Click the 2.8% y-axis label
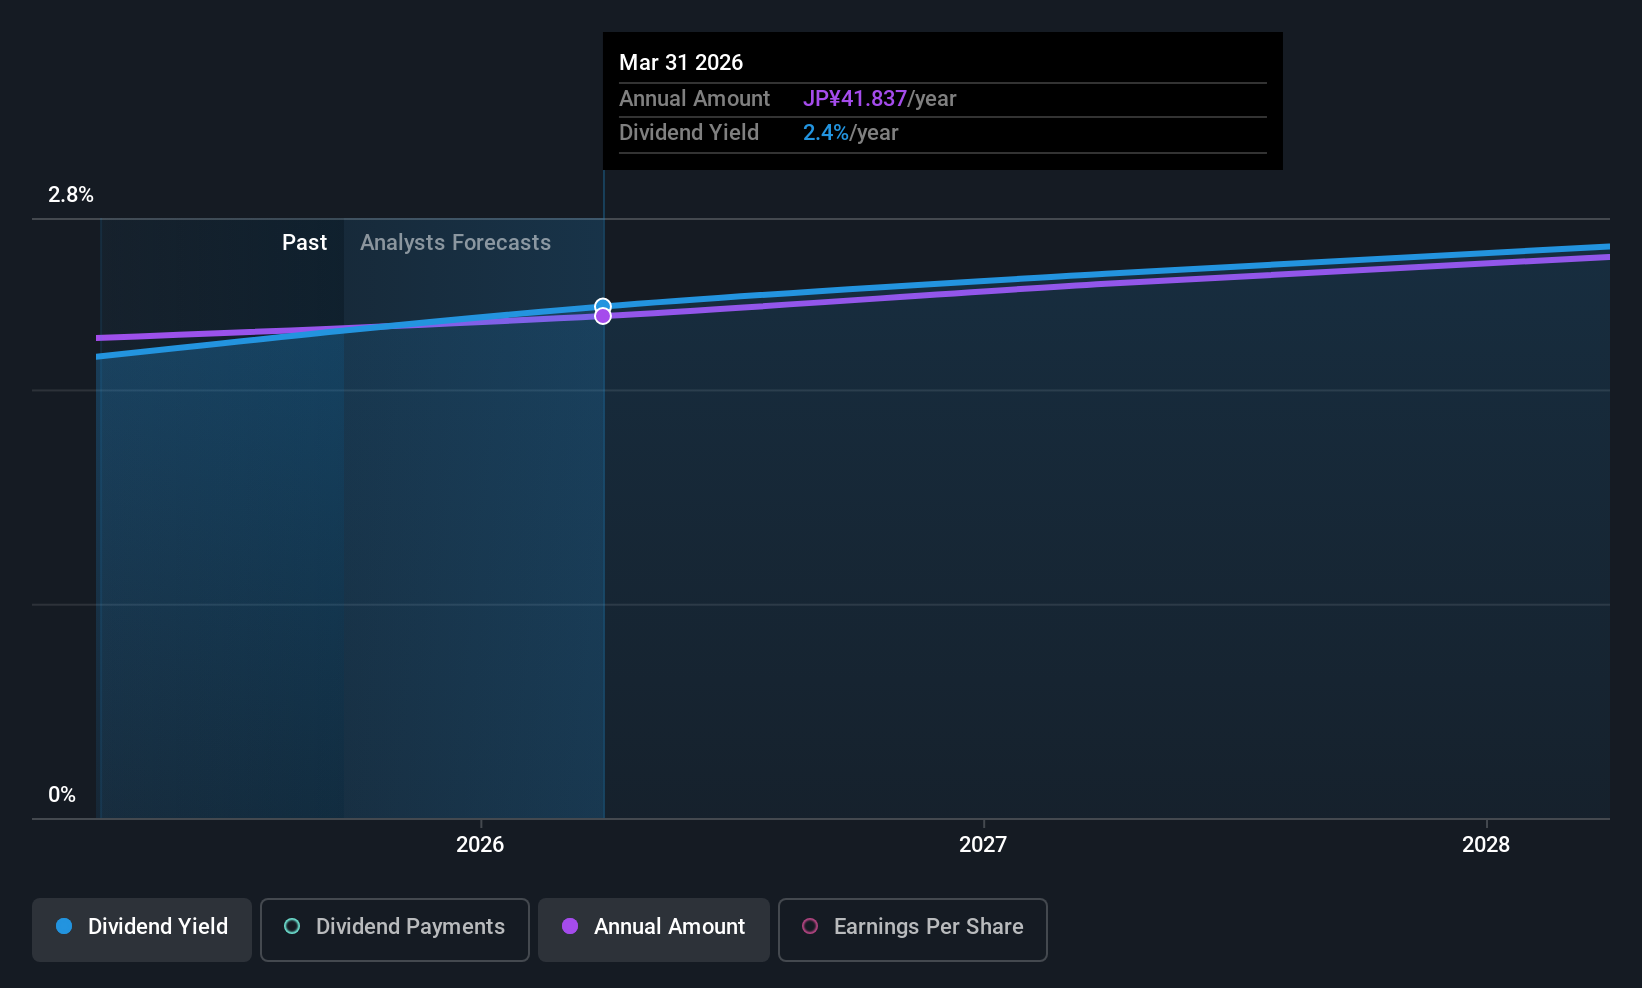 point(71,195)
